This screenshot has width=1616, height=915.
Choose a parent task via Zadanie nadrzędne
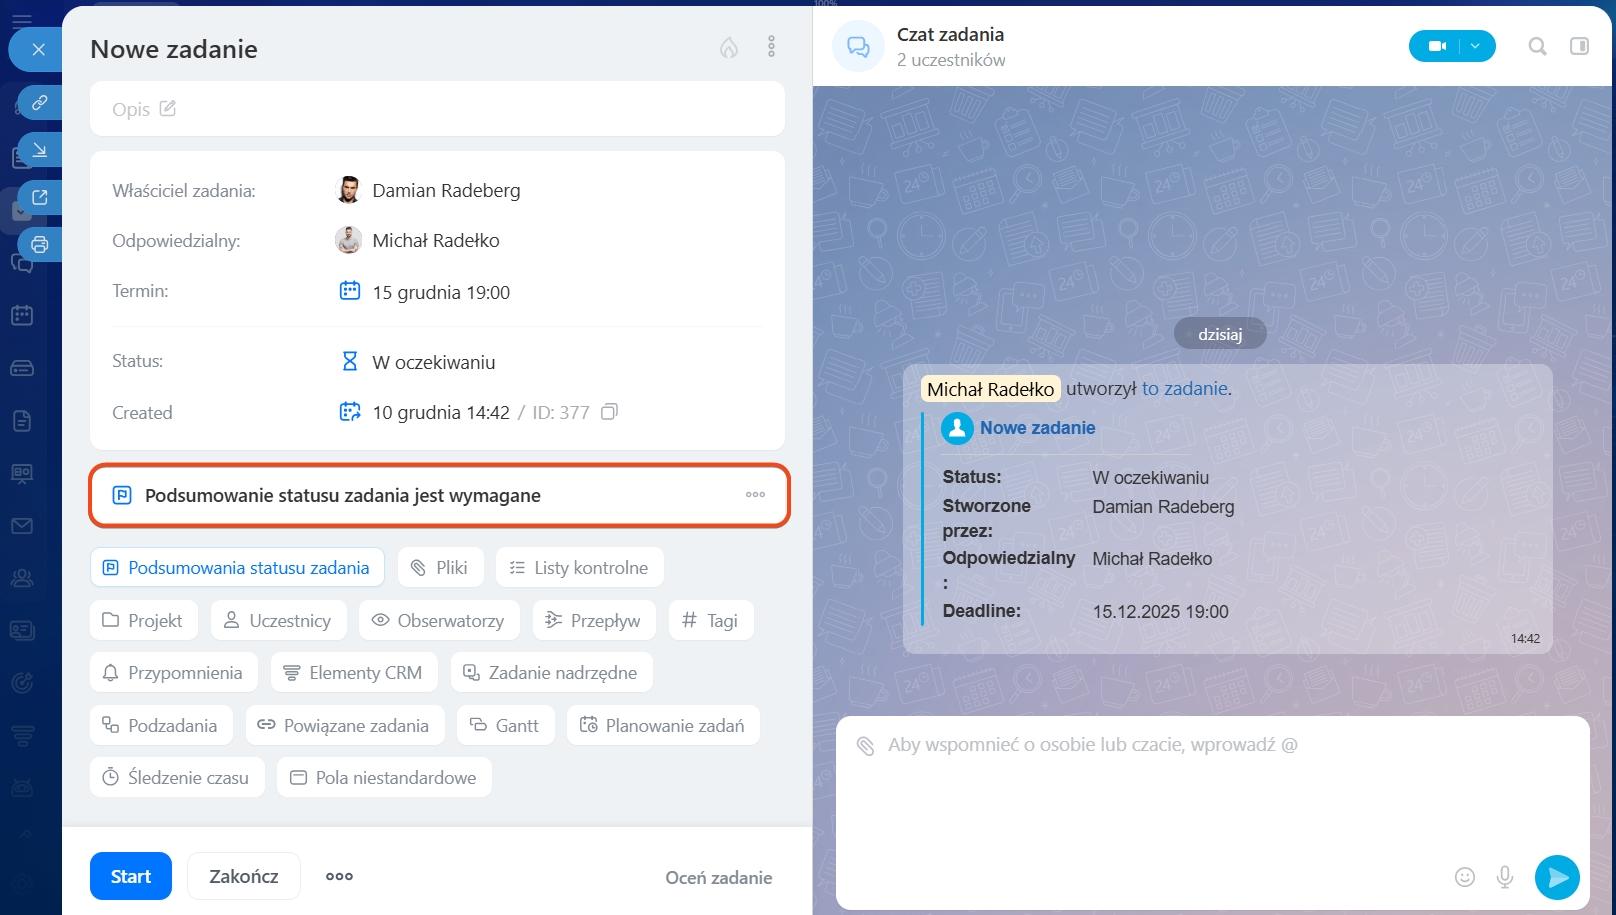(552, 672)
